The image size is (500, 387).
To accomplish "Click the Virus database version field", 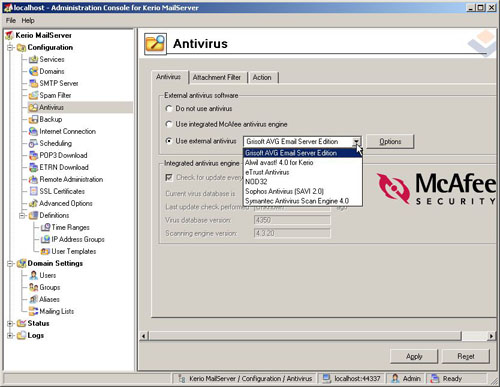I will (292, 220).
